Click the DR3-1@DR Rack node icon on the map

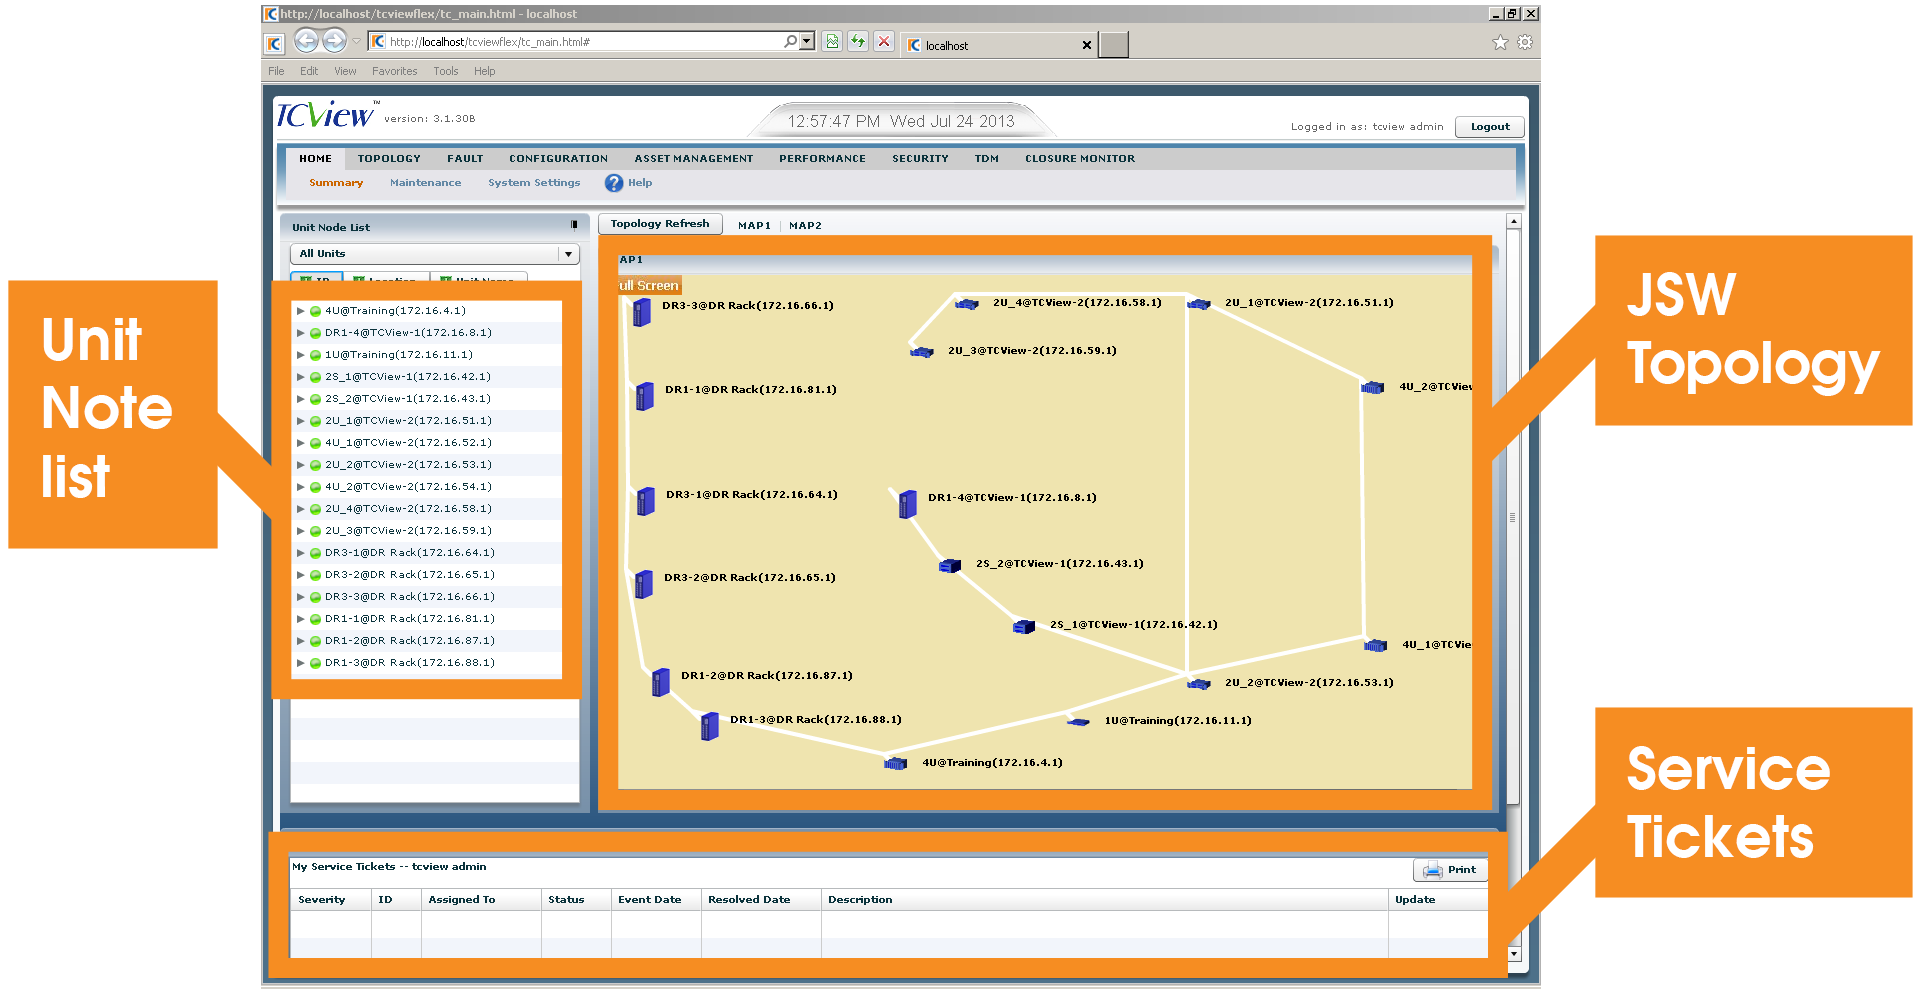(646, 501)
